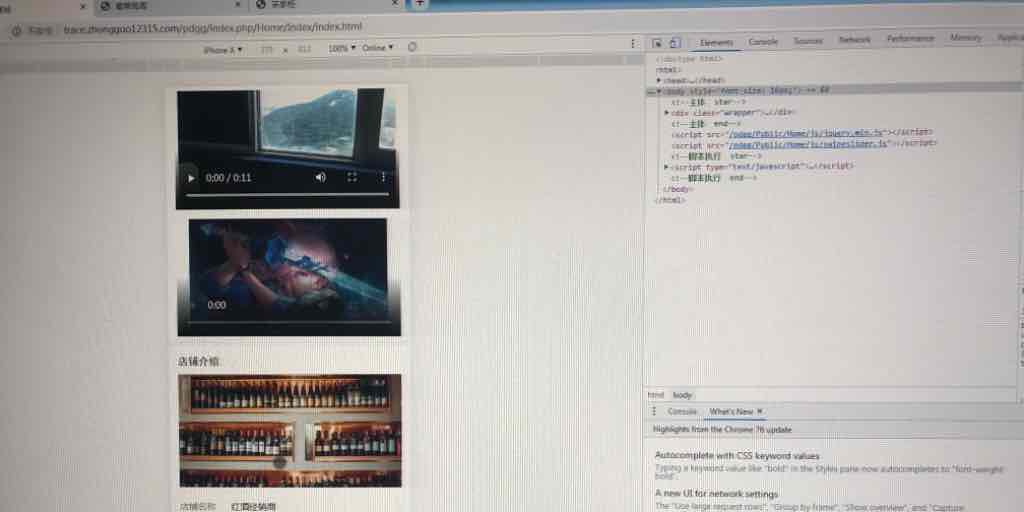Switch to the Network tab in DevTools
Viewport: 1024px width, 512px height.
click(x=854, y=40)
